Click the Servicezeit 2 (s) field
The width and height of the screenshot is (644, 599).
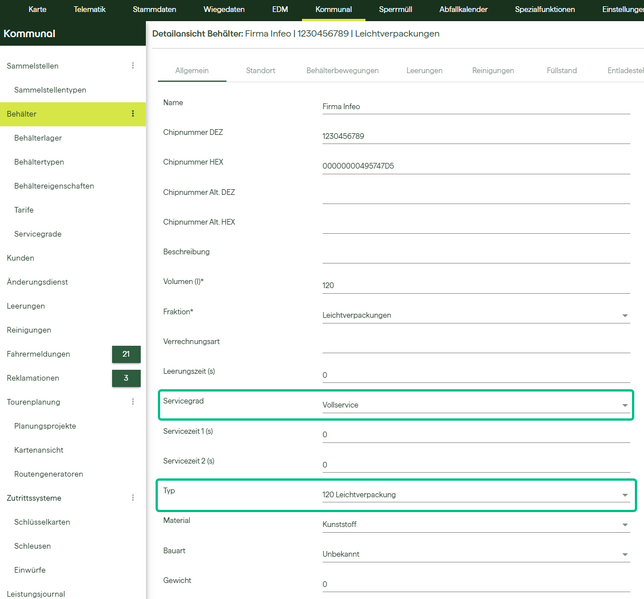point(476,465)
